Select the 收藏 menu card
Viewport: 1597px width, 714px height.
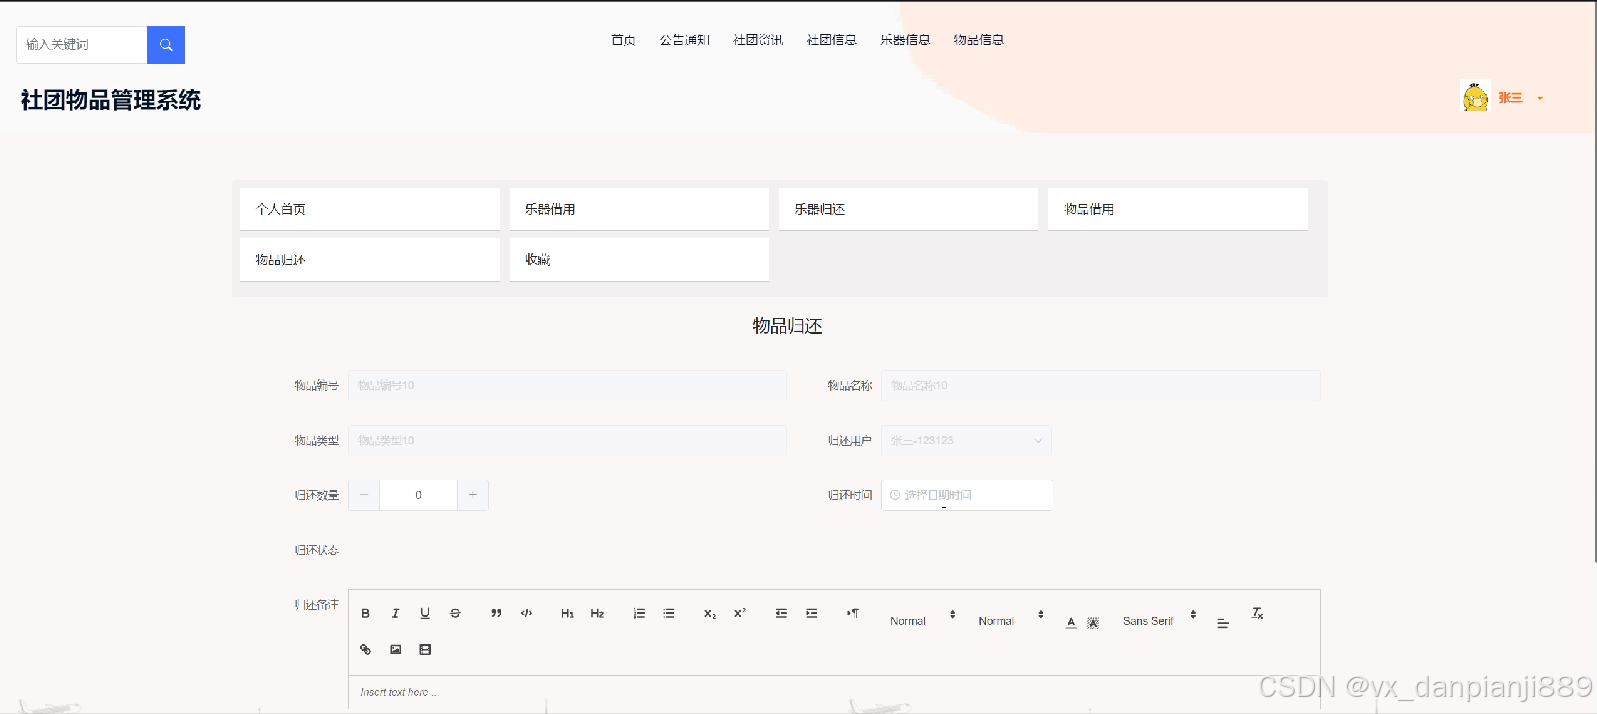(639, 259)
